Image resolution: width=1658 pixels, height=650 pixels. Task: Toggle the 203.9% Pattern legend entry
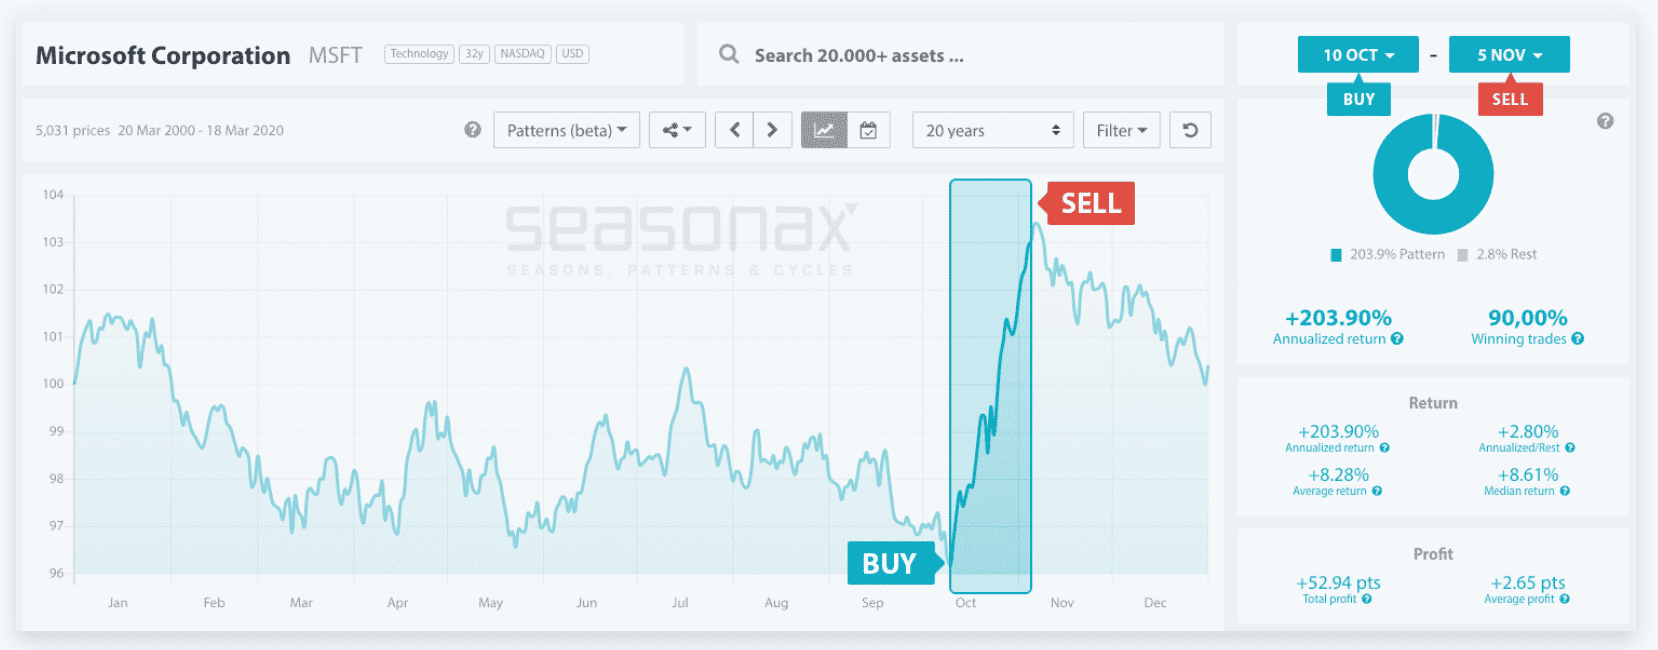click(x=1388, y=255)
